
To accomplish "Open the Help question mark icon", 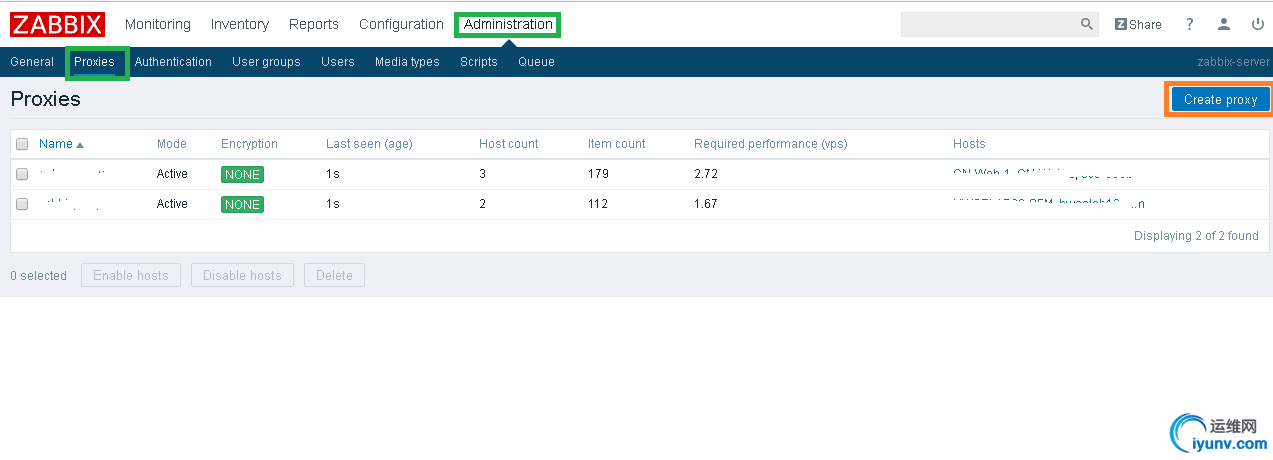I will point(1190,24).
